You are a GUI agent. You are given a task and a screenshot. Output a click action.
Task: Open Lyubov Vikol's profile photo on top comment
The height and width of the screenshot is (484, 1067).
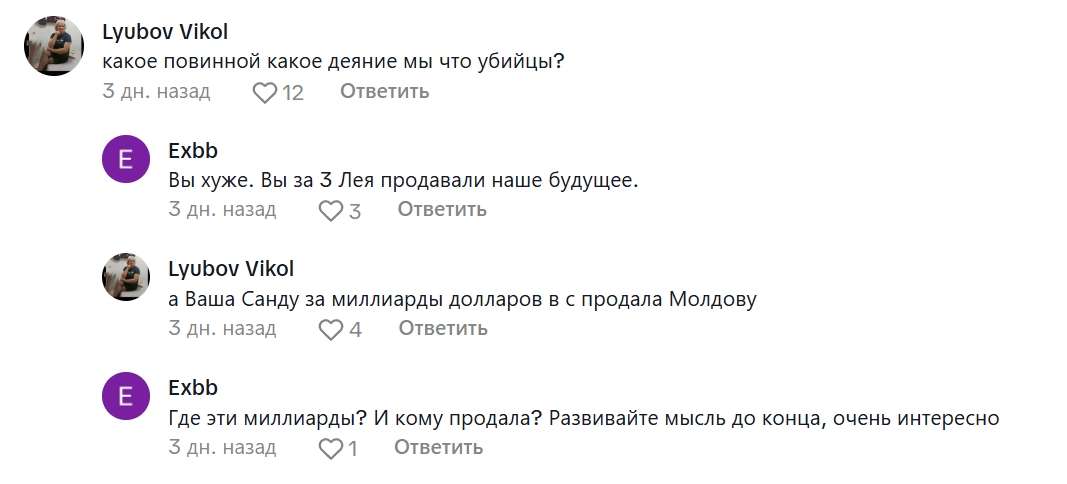pos(54,46)
